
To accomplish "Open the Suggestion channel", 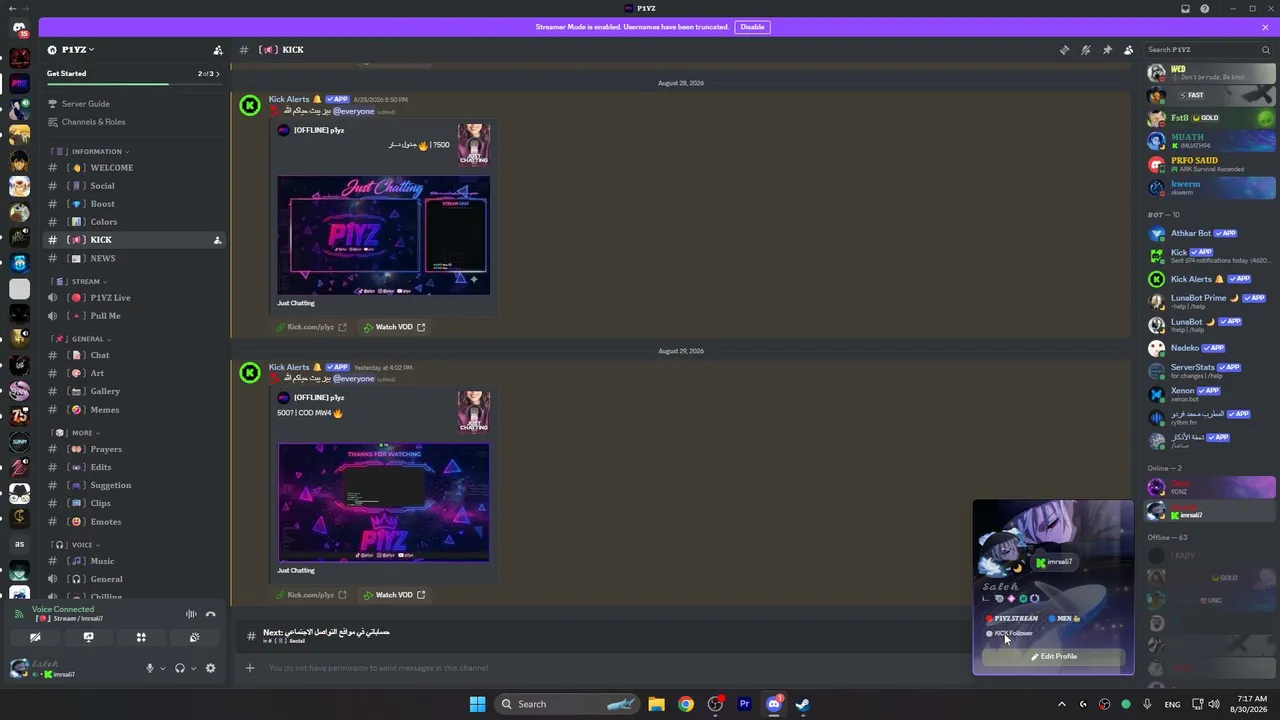I will [133, 485].
